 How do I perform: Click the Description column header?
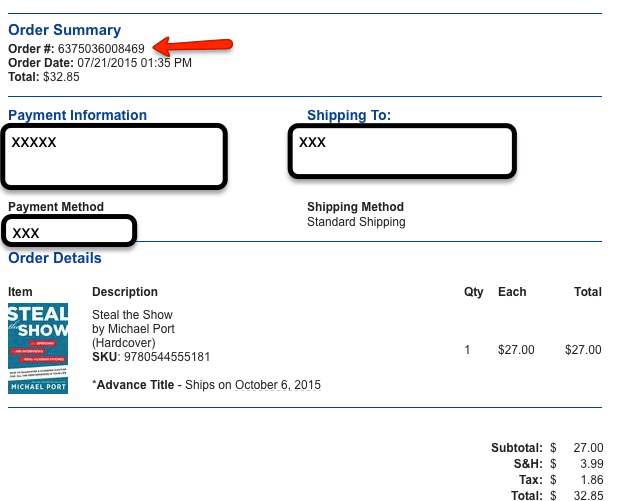[125, 292]
